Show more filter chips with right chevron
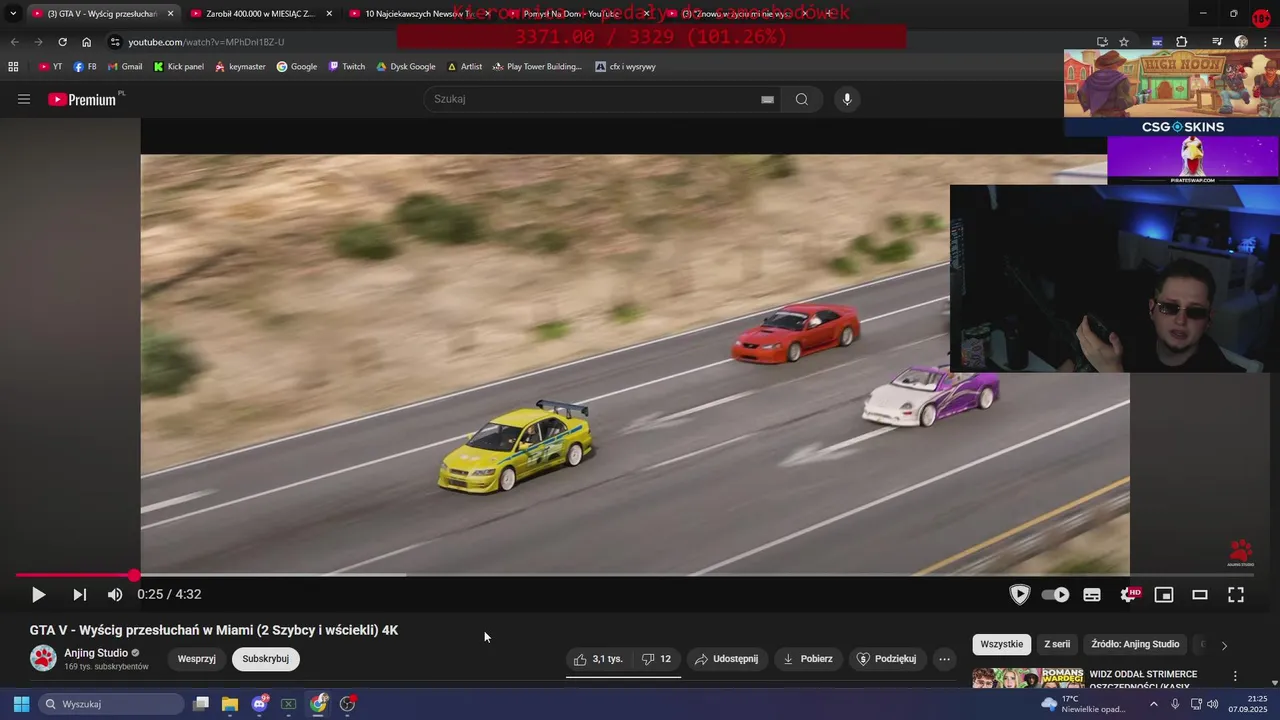The width and height of the screenshot is (1280, 720). [x=1224, y=645]
